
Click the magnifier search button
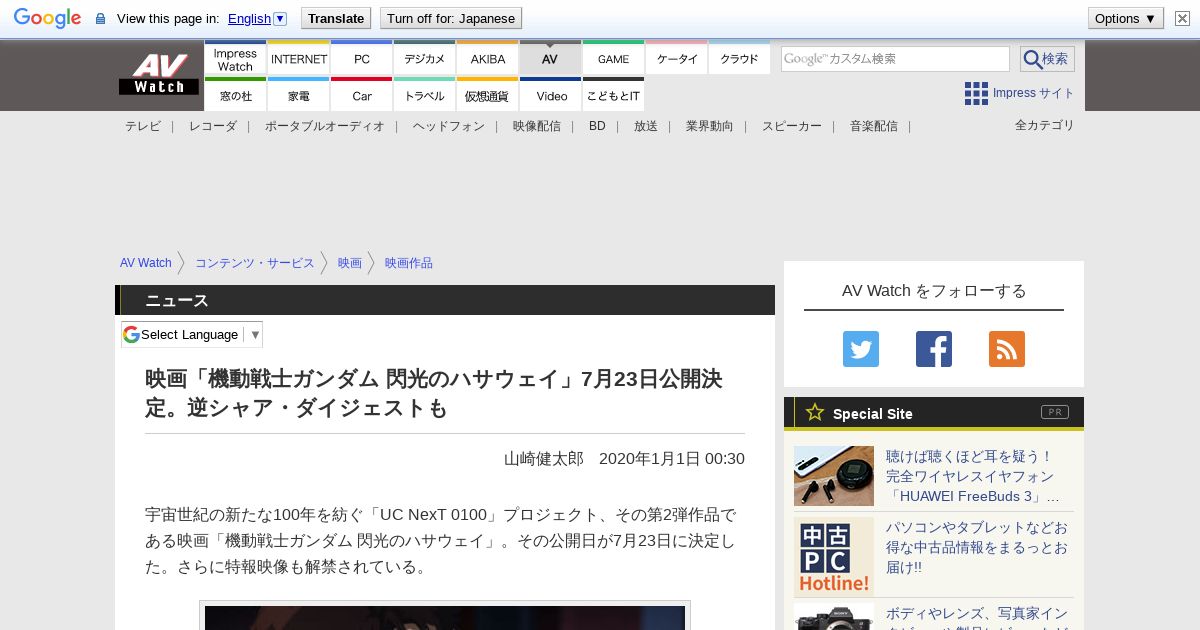pos(1047,59)
